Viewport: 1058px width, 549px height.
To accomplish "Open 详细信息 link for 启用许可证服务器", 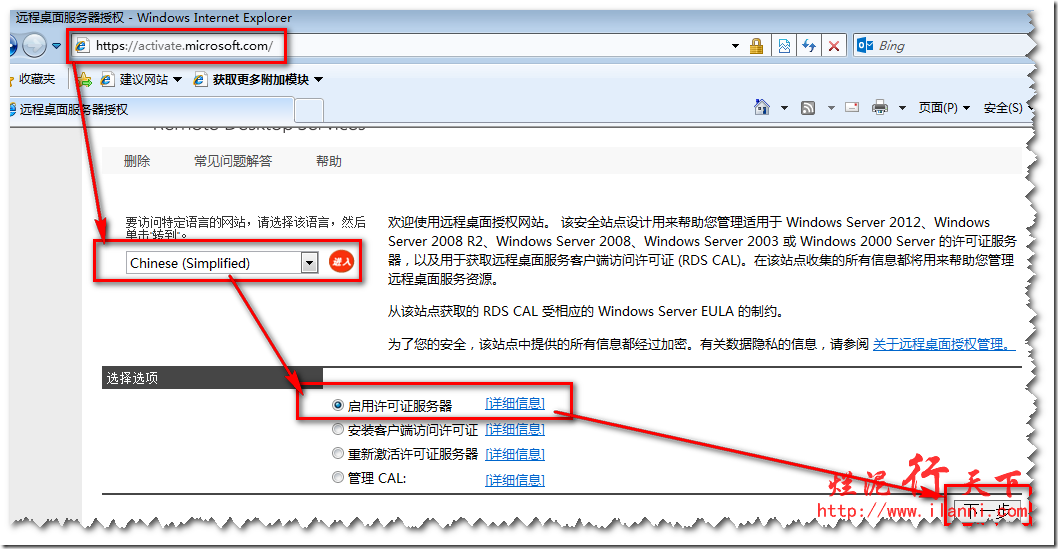I will 515,403.
